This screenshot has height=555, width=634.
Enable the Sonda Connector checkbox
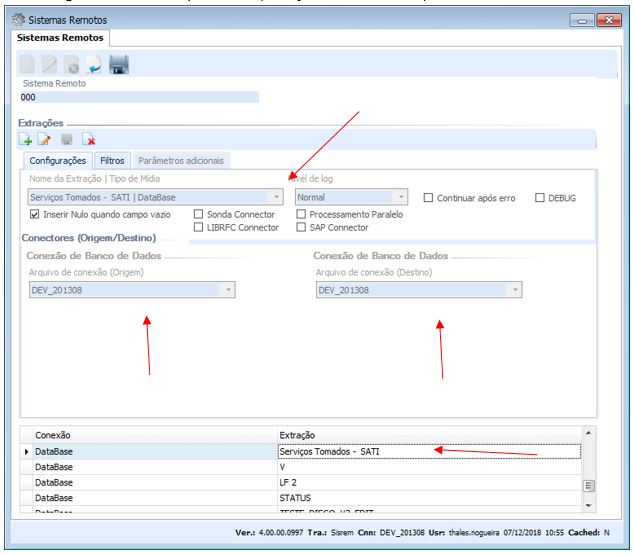[x=198, y=214]
